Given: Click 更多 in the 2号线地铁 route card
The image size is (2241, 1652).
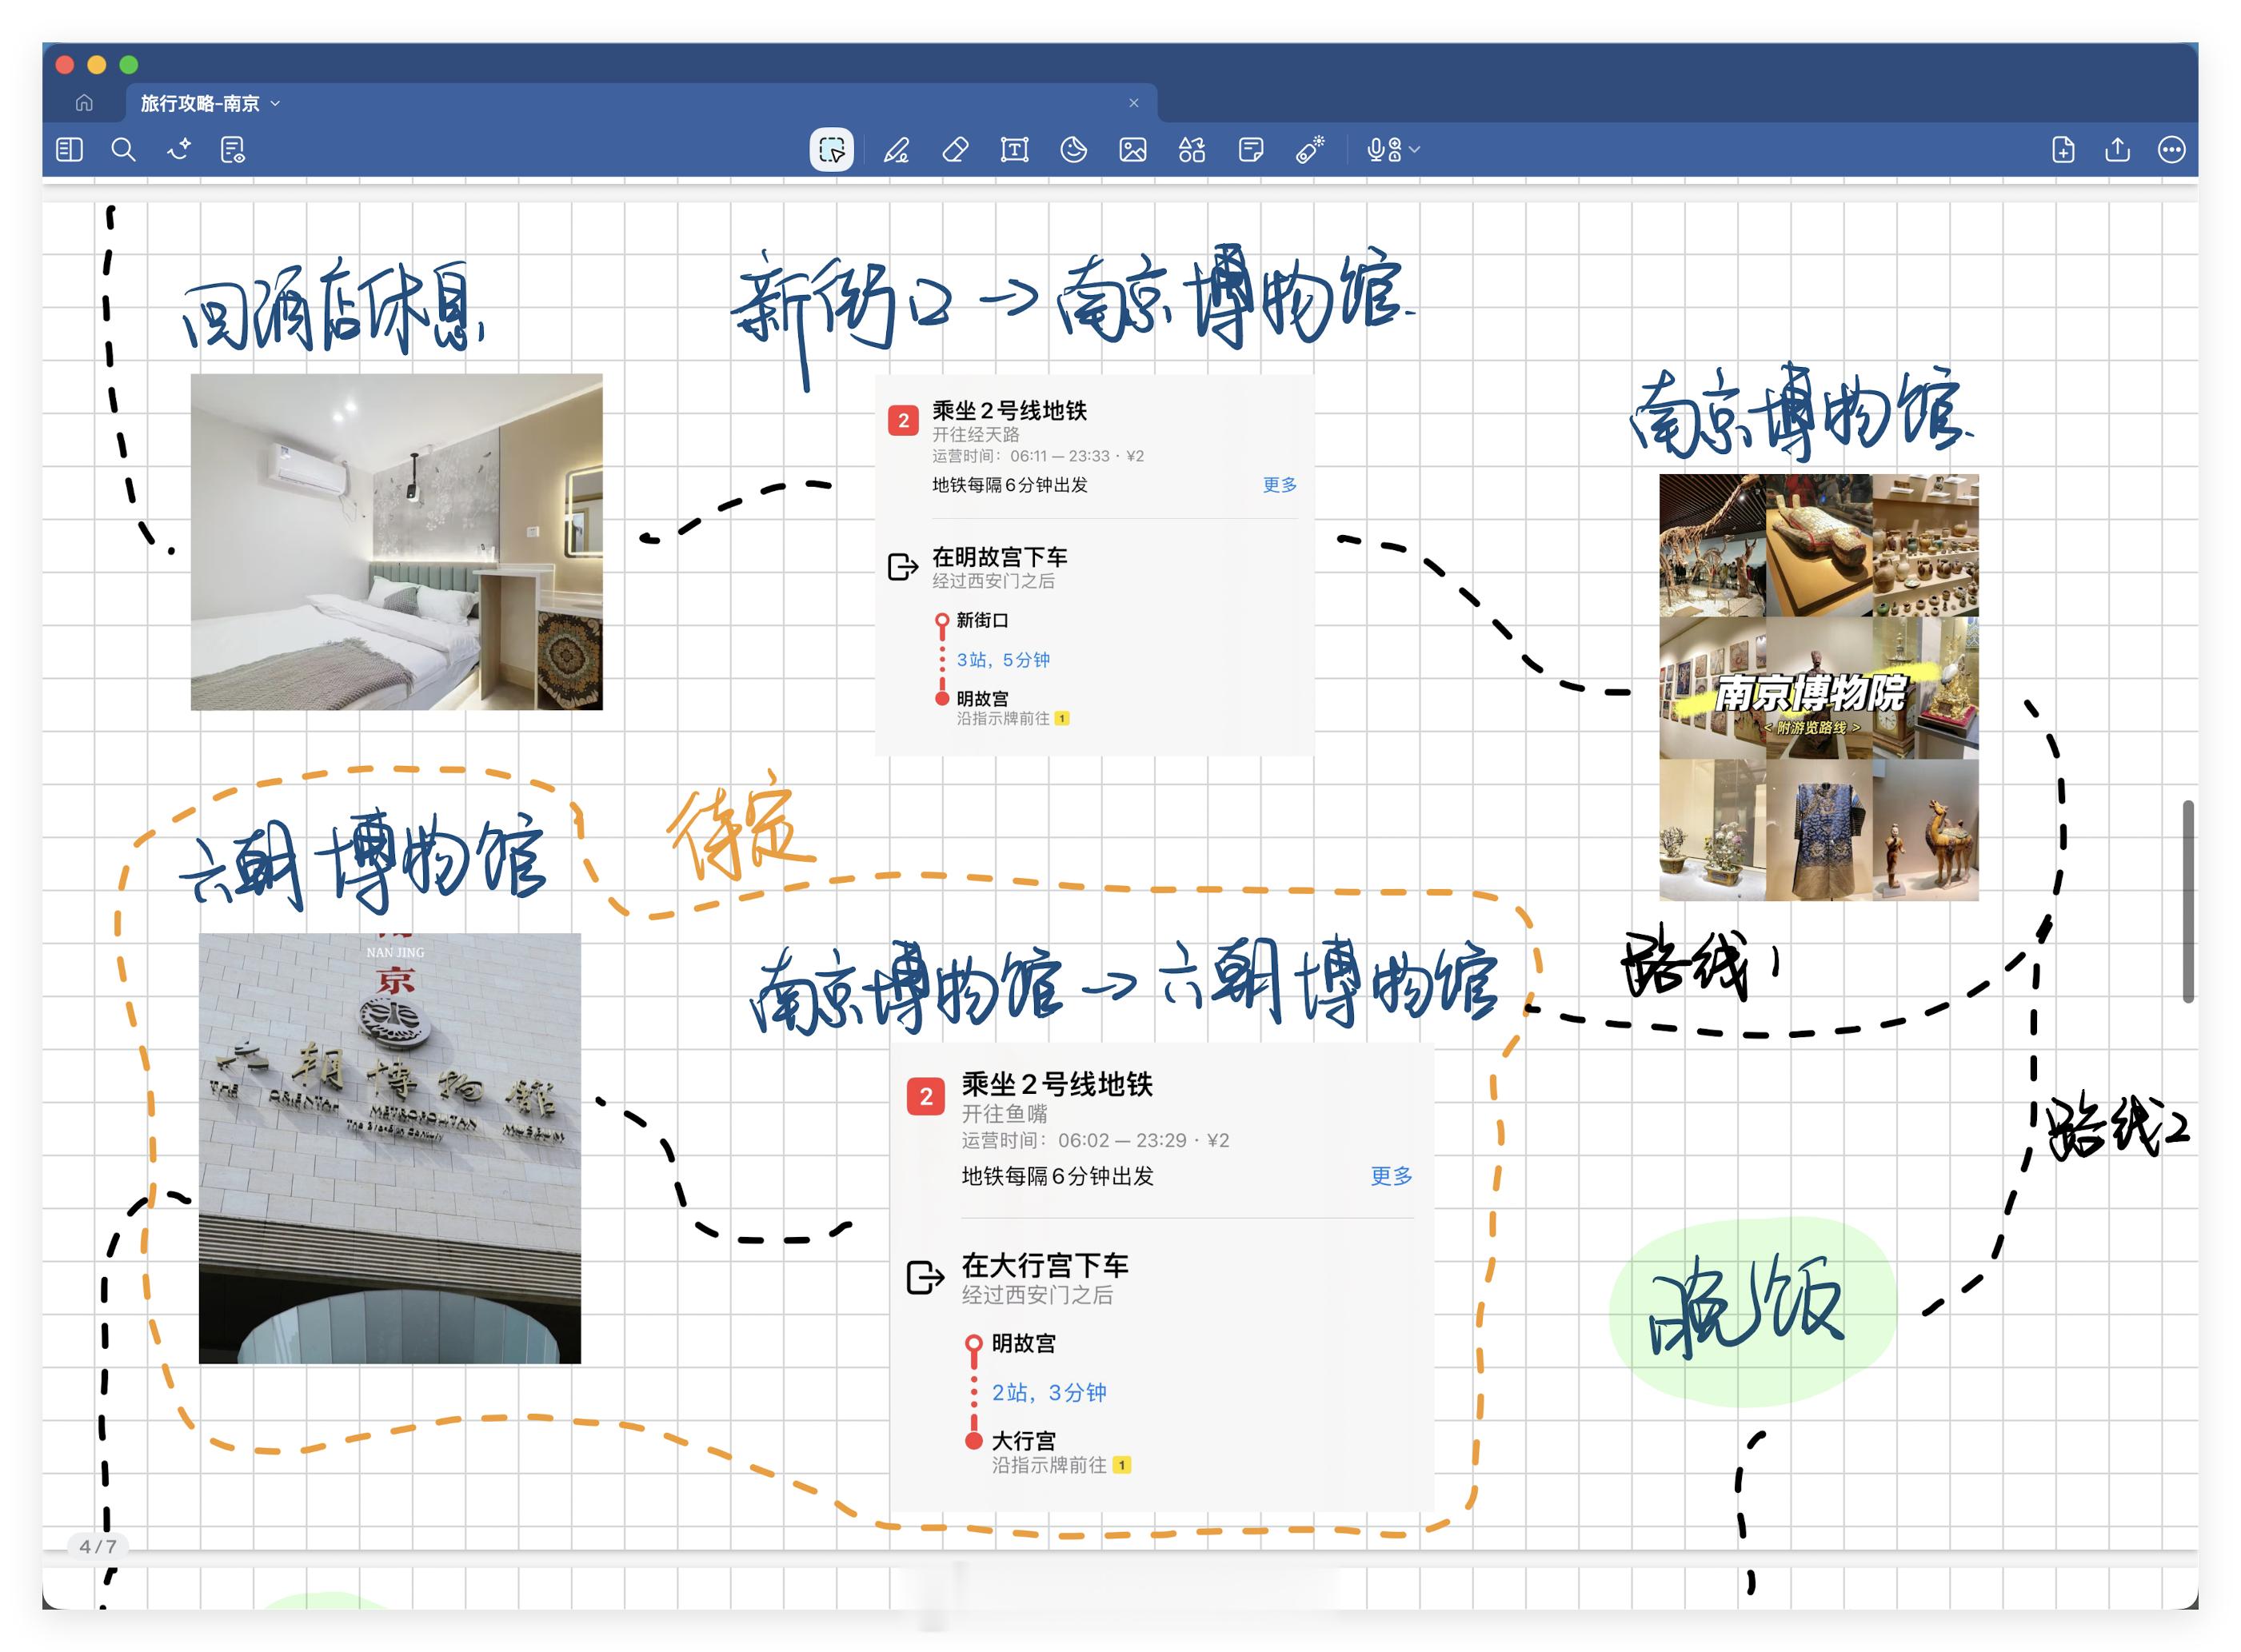Looking at the screenshot, I should point(1278,485).
